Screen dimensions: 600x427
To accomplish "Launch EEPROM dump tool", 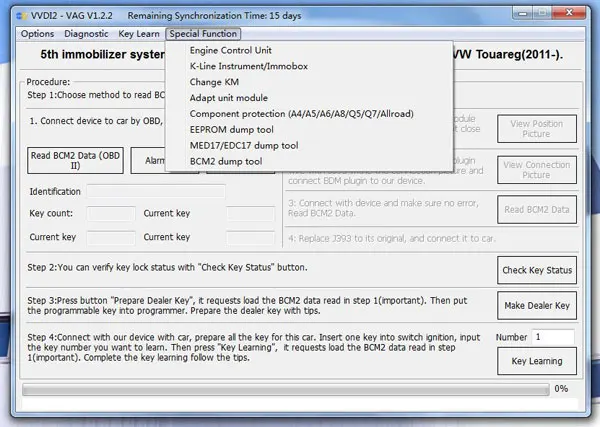I will tap(232, 130).
